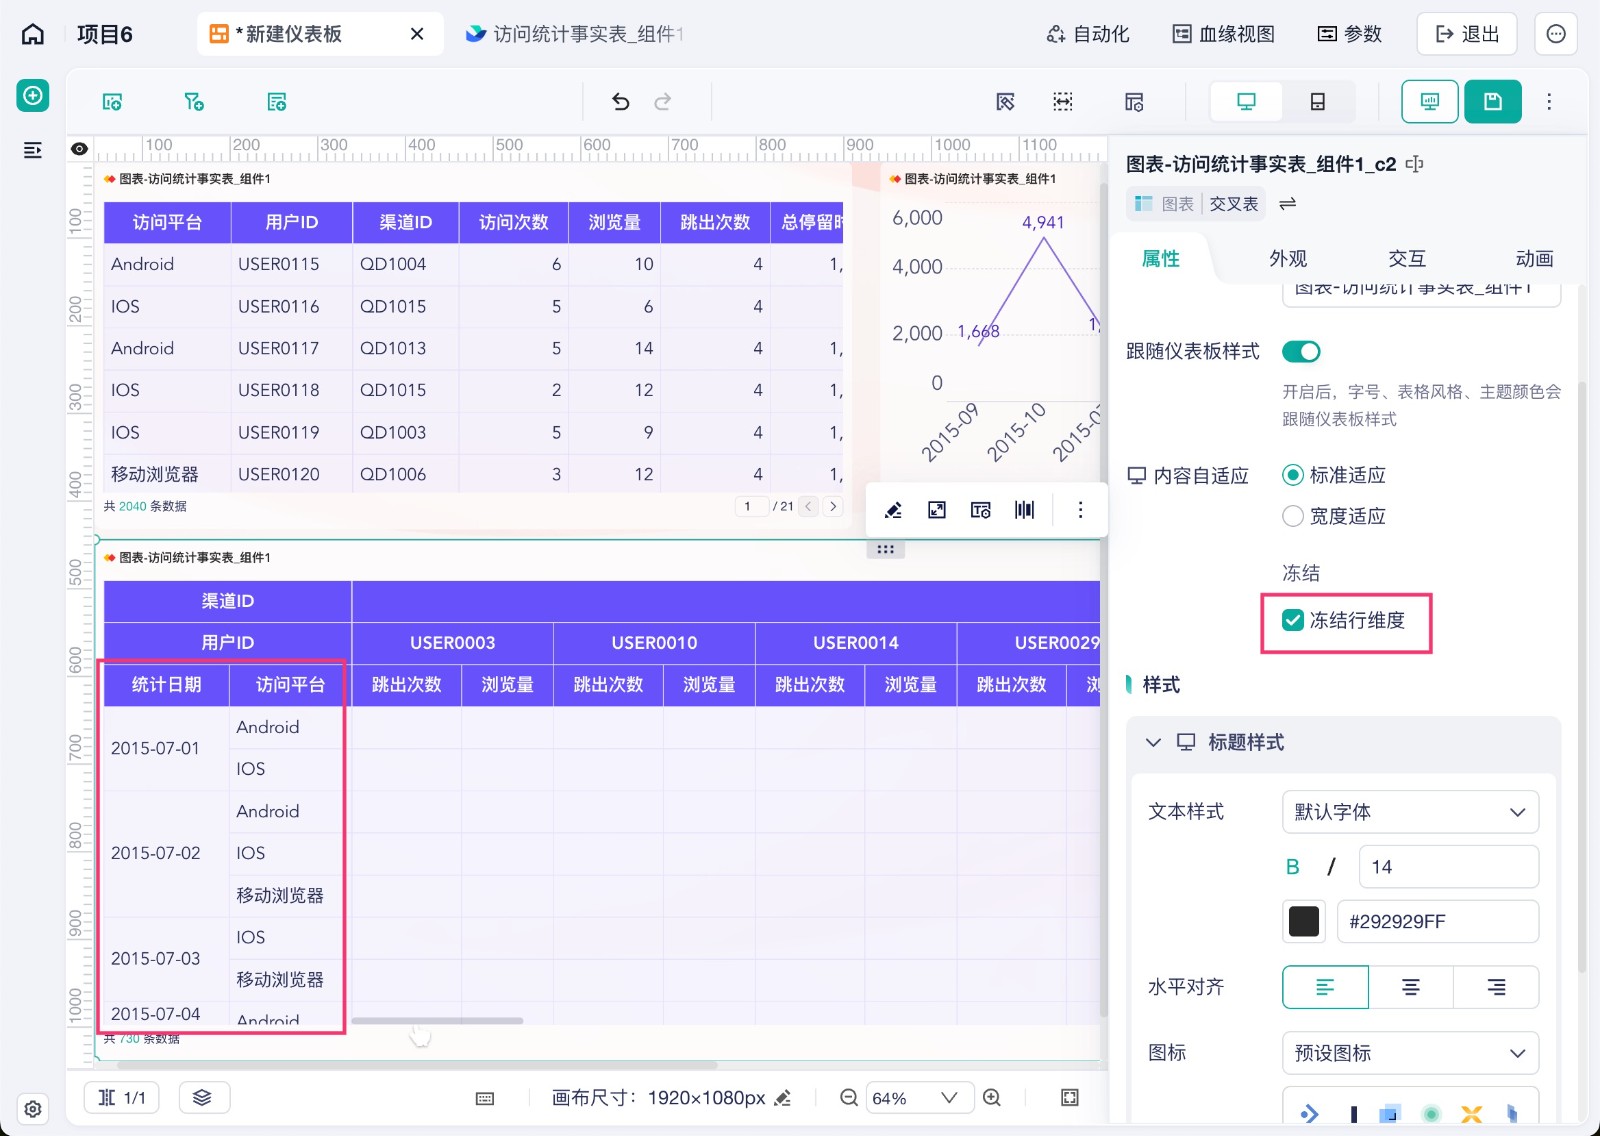Open the settings gear in left sidebar
The image size is (1600, 1136).
33,1109
